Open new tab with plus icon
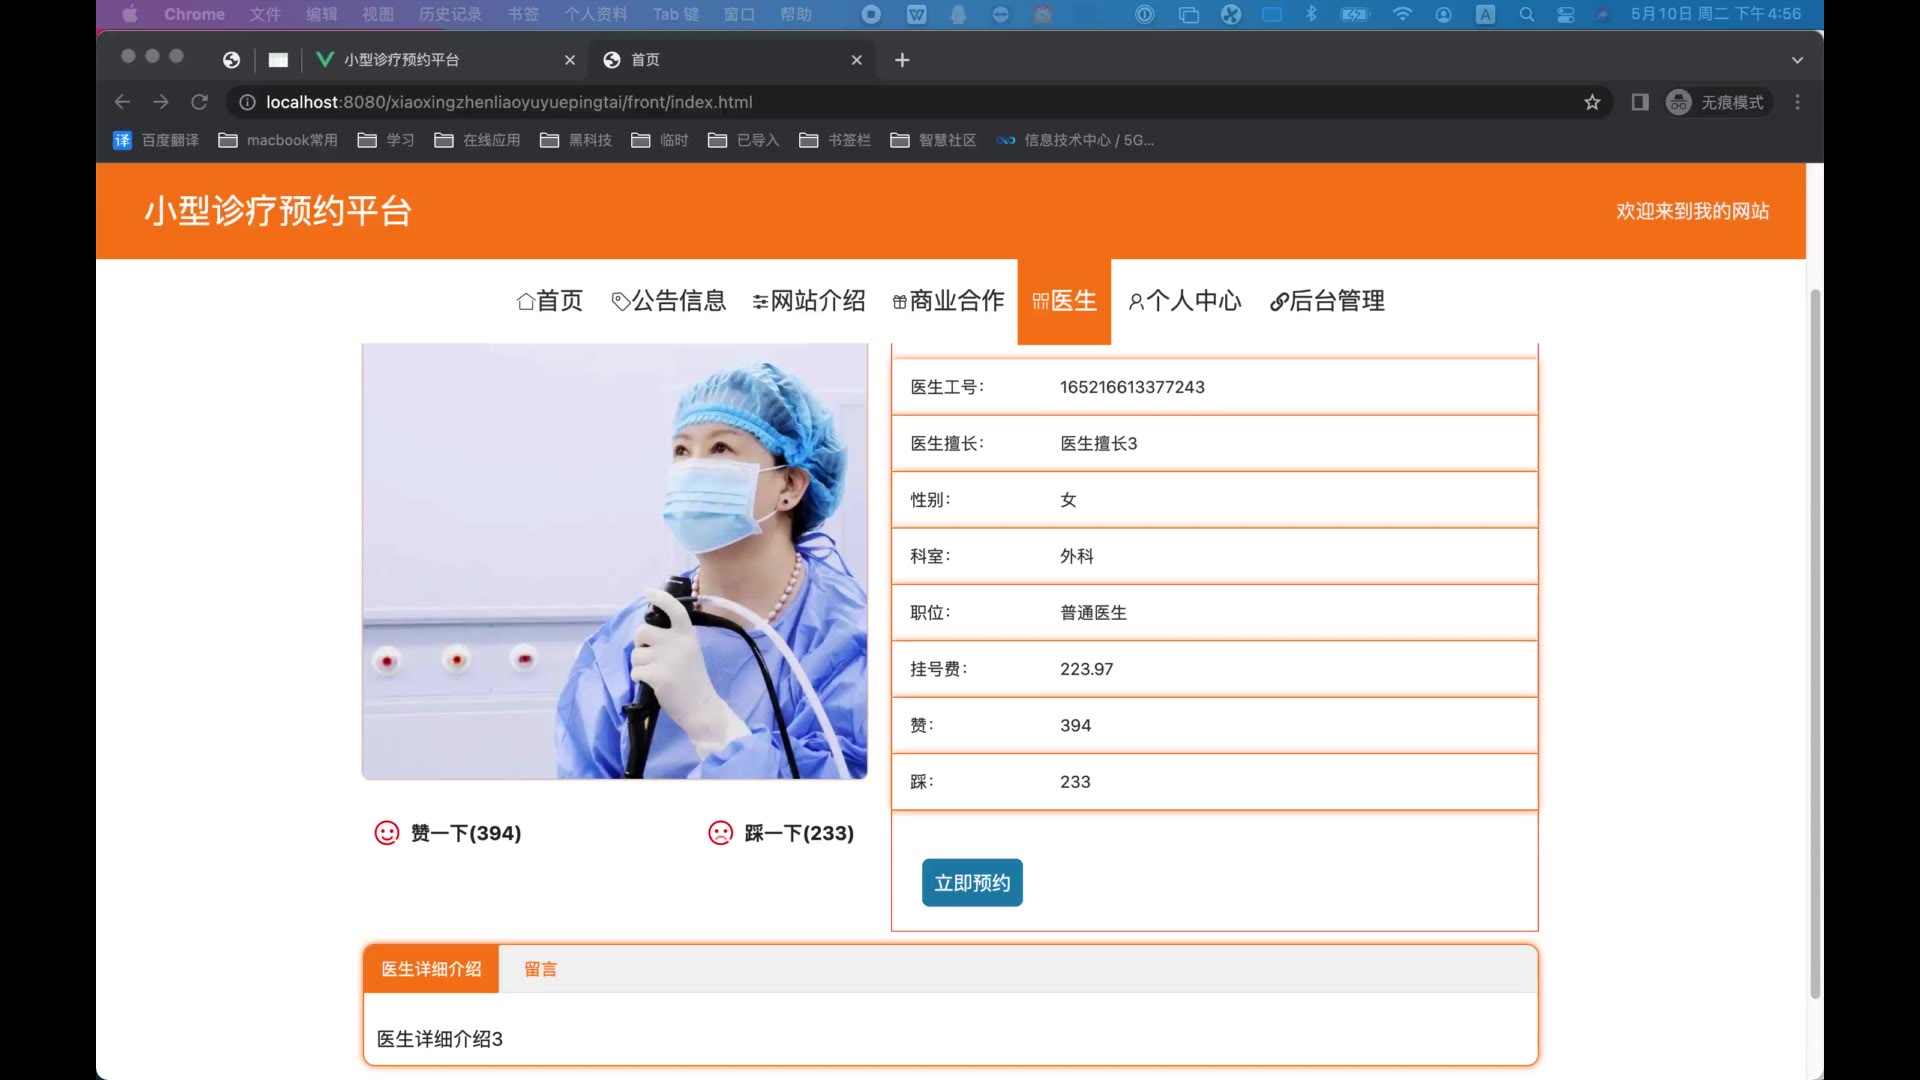1920x1080 pixels. coord(902,60)
